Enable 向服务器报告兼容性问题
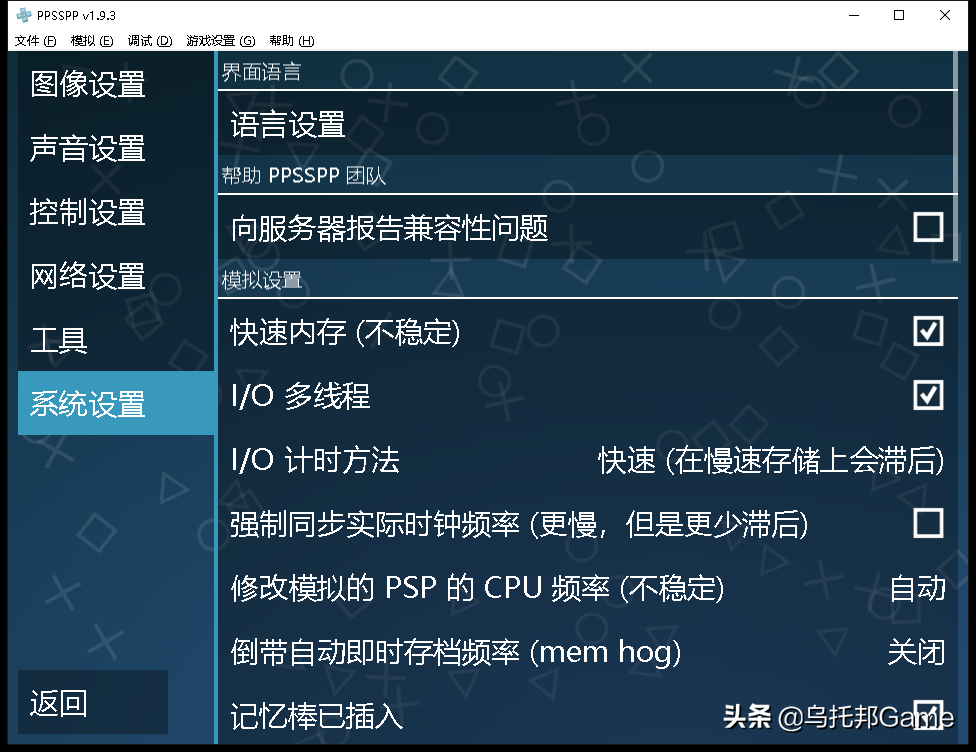Viewport: 976px width, 752px height. point(928,227)
